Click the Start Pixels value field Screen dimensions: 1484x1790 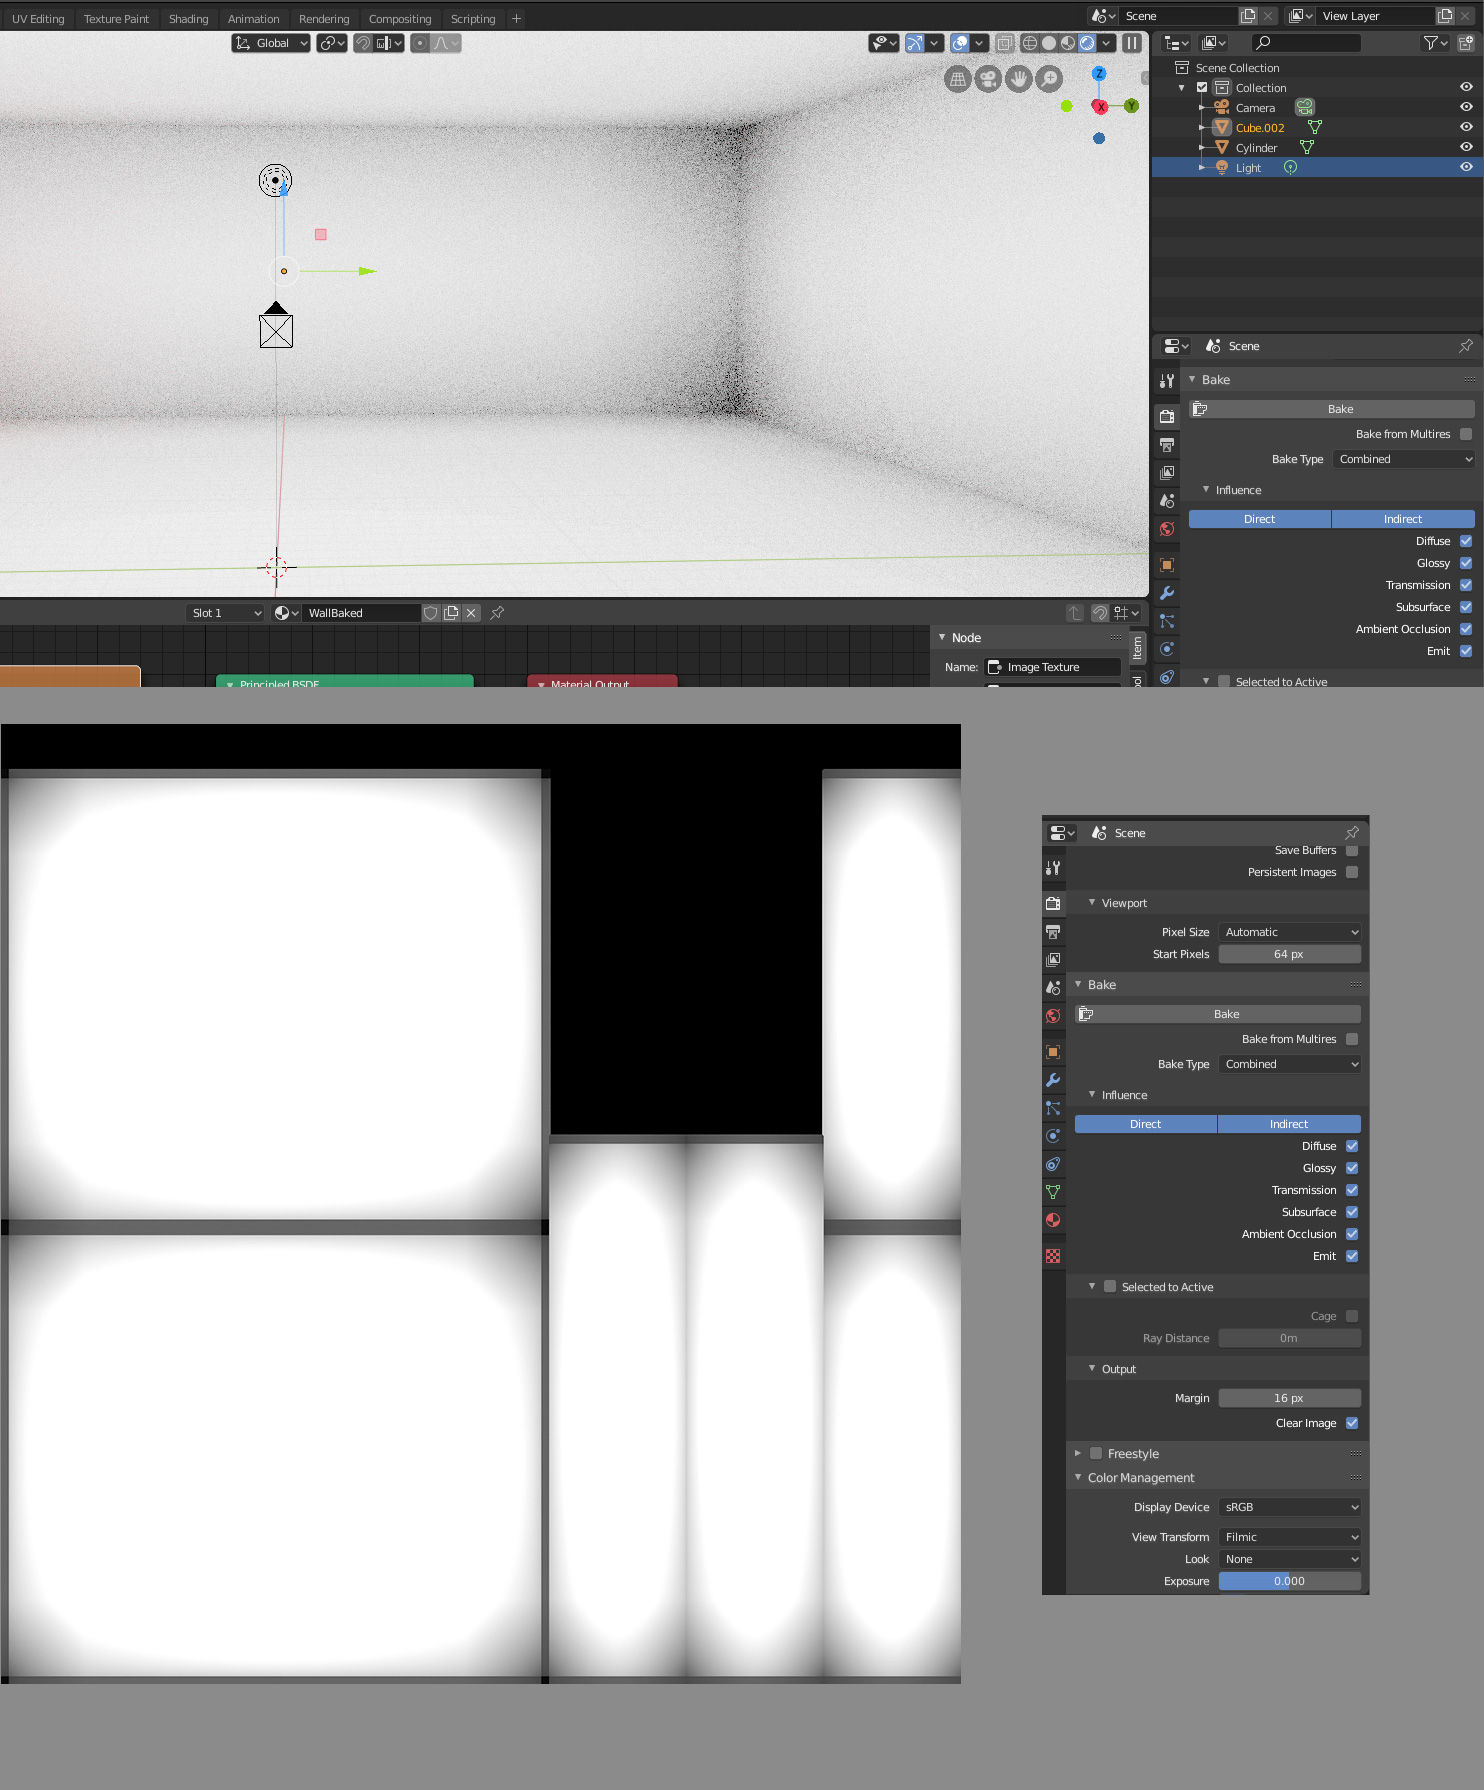[x=1290, y=954]
